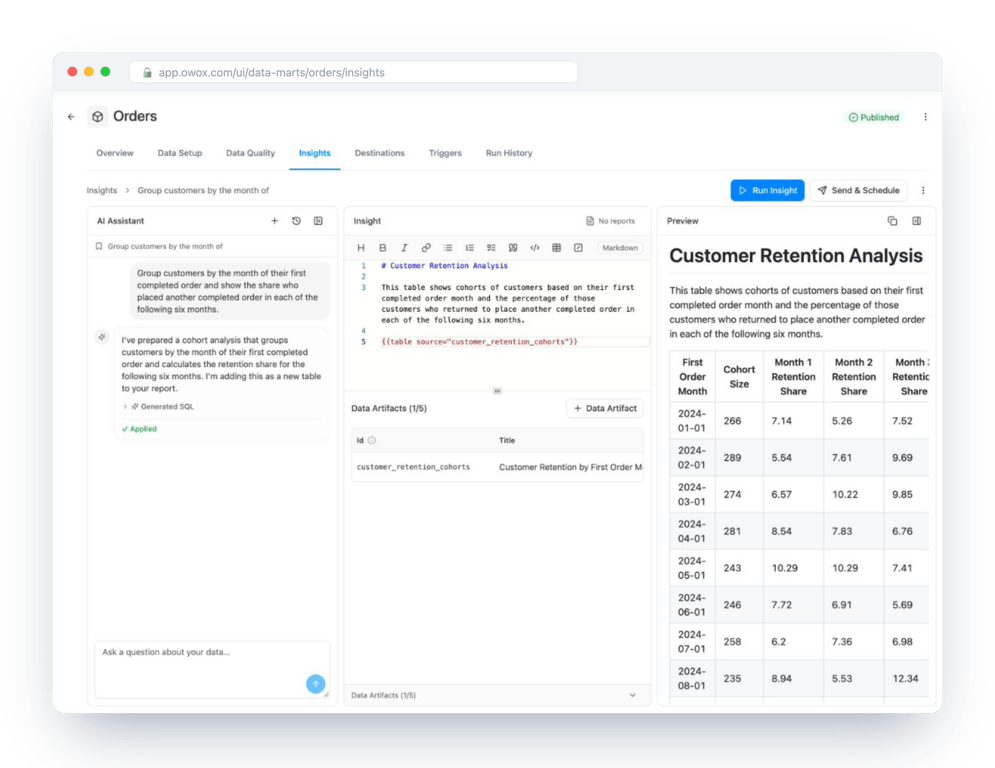This screenshot has width=995, height=768.
Task: Click the browser address bar
Action: 353,72
